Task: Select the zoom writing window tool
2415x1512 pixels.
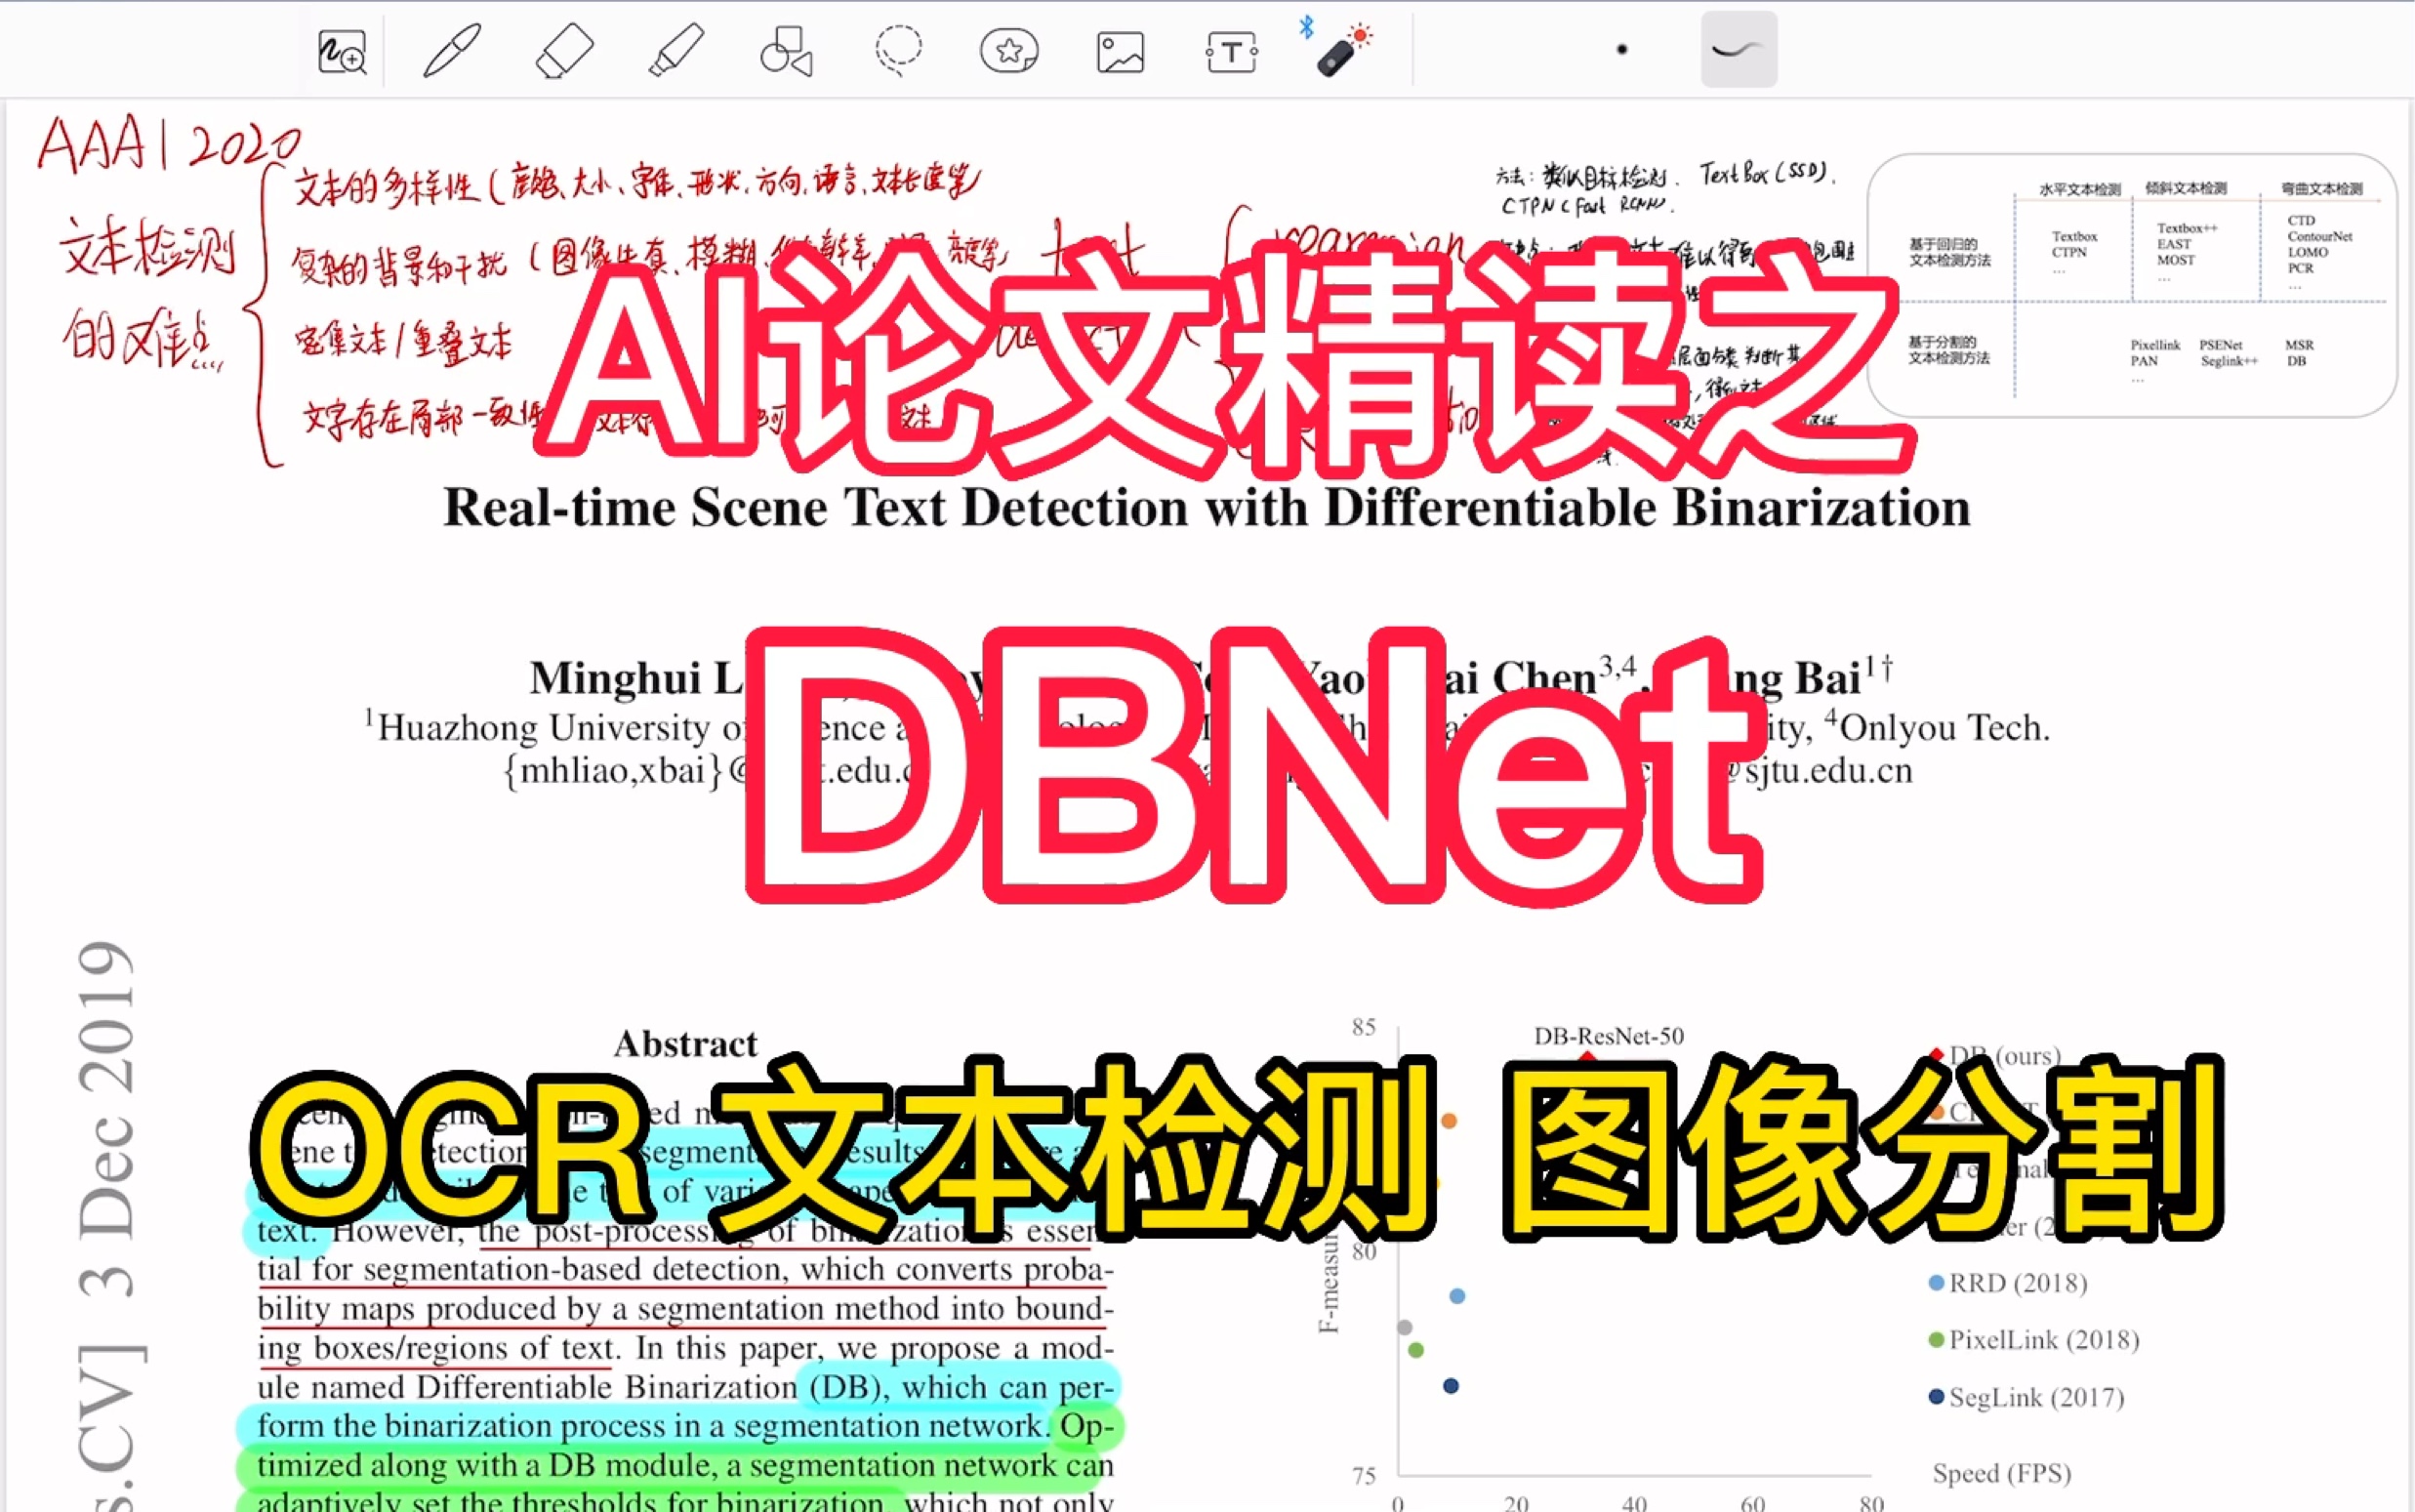Action: pos(342,52)
